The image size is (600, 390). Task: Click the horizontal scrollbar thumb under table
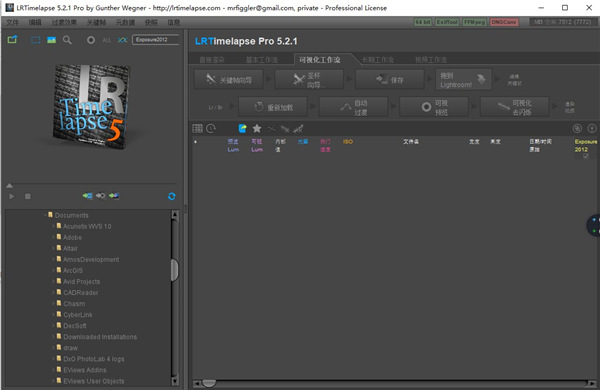[x=209, y=383]
